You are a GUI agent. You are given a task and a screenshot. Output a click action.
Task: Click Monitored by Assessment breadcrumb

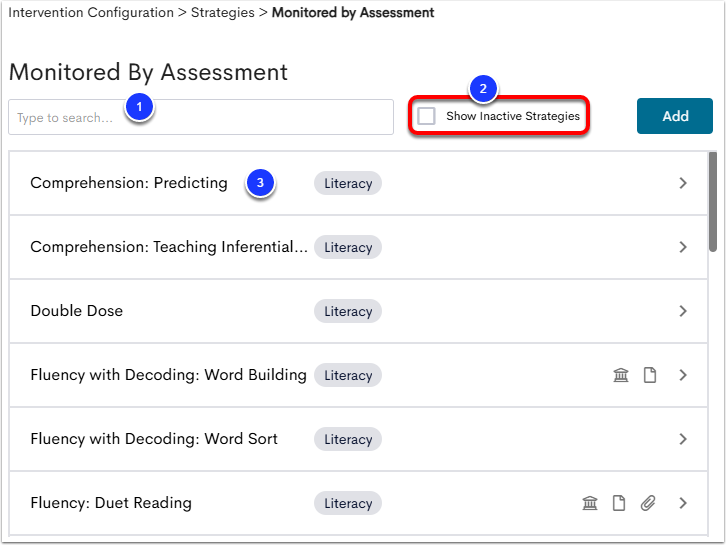[x=353, y=13]
